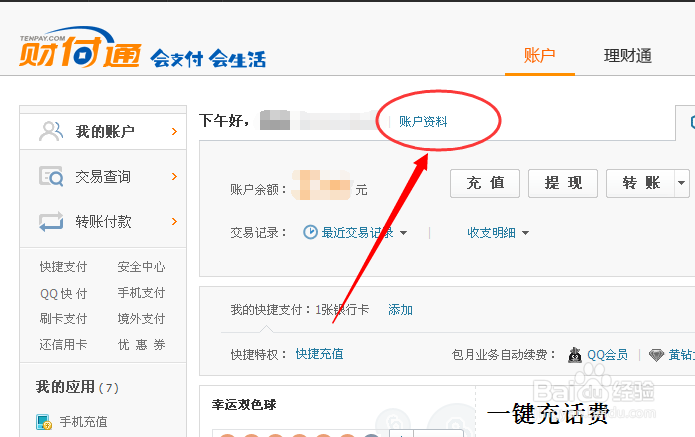Click the 会支付 会生活 slogan
The width and height of the screenshot is (695, 437).
coord(208,59)
